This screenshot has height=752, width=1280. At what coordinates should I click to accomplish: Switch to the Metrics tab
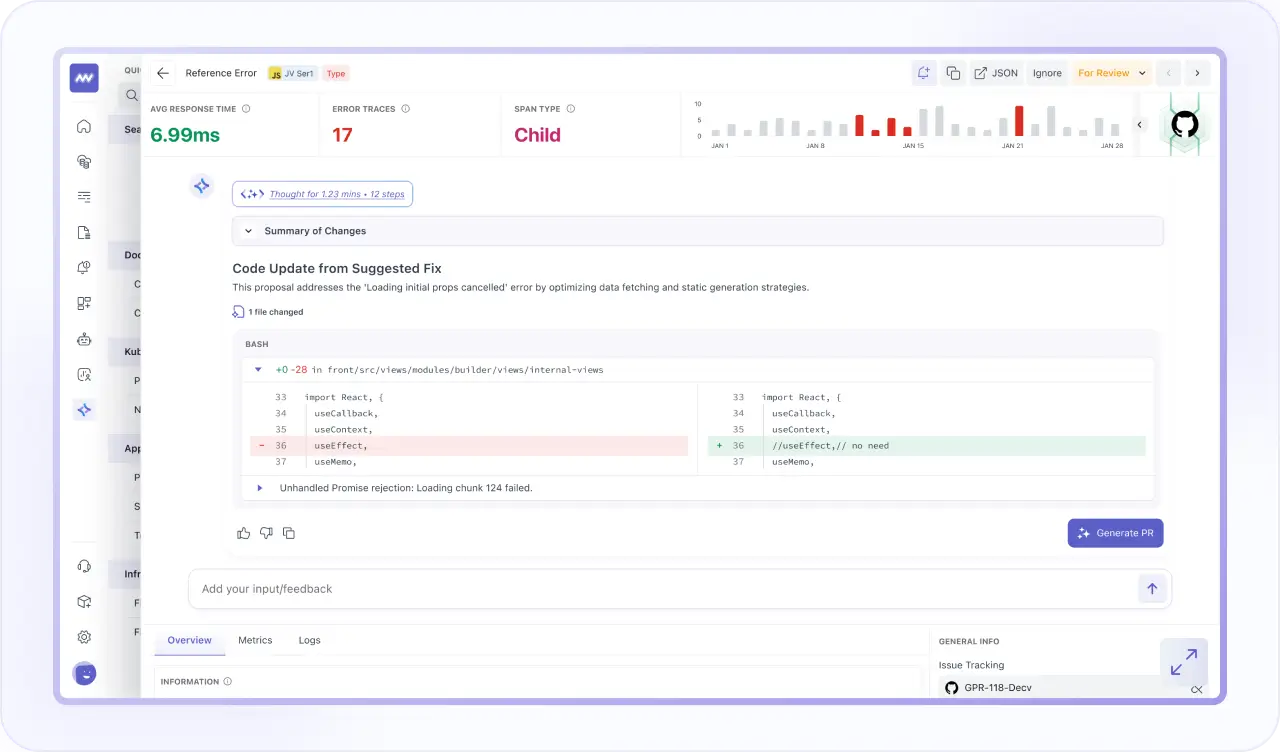pyautogui.click(x=255, y=640)
